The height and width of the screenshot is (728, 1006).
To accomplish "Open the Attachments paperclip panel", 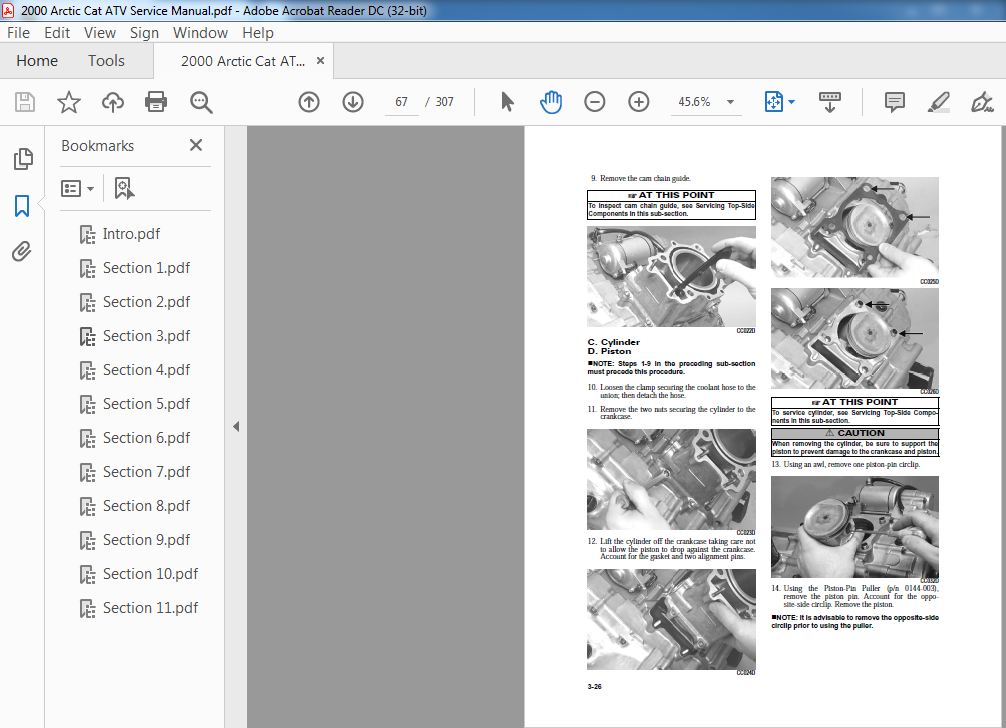I will click(22, 251).
